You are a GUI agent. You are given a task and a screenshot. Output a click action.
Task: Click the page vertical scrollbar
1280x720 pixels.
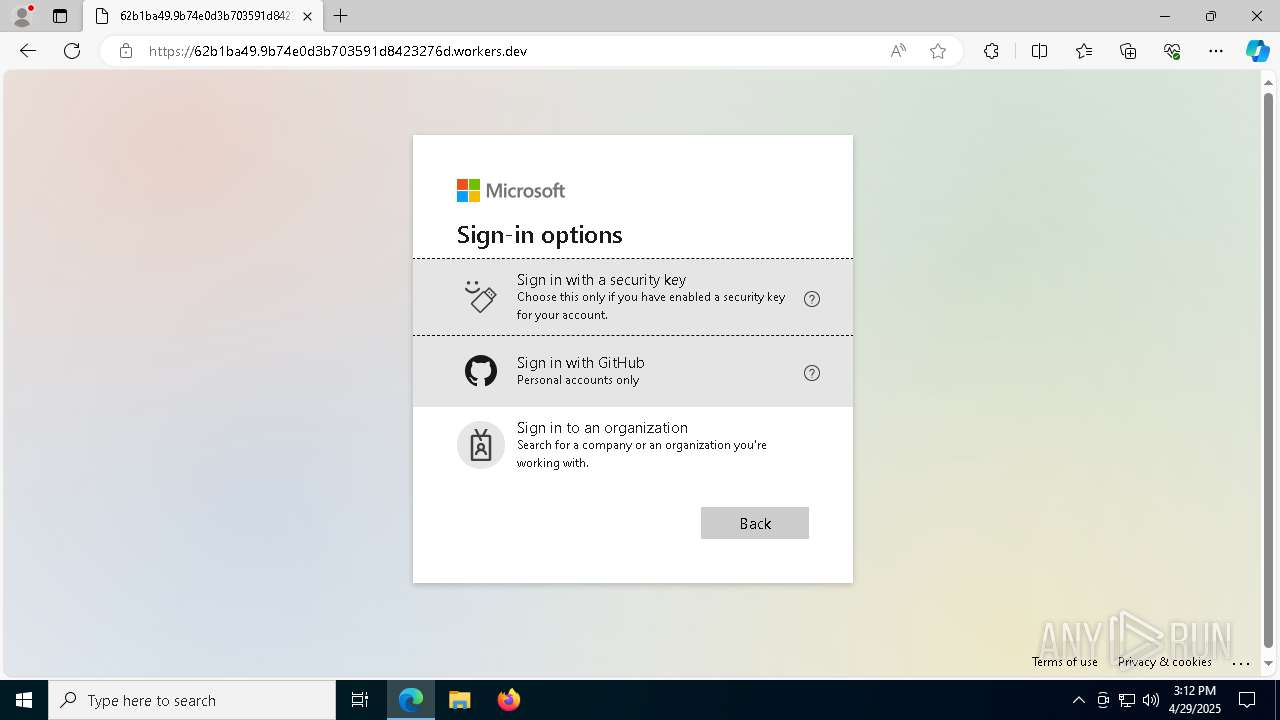point(1269,369)
